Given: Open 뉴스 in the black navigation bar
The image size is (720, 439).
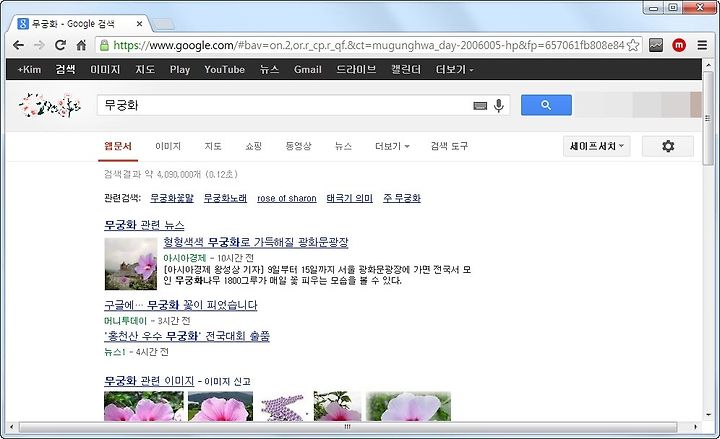Looking at the screenshot, I should tap(269, 69).
